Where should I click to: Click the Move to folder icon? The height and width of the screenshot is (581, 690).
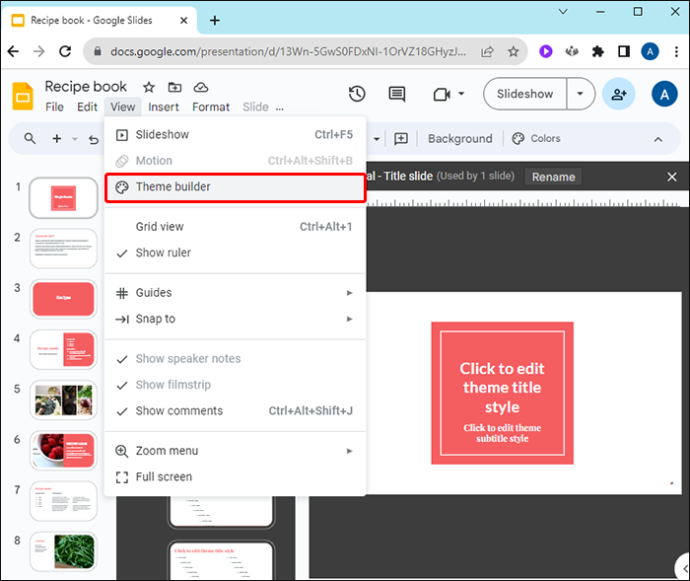175,87
